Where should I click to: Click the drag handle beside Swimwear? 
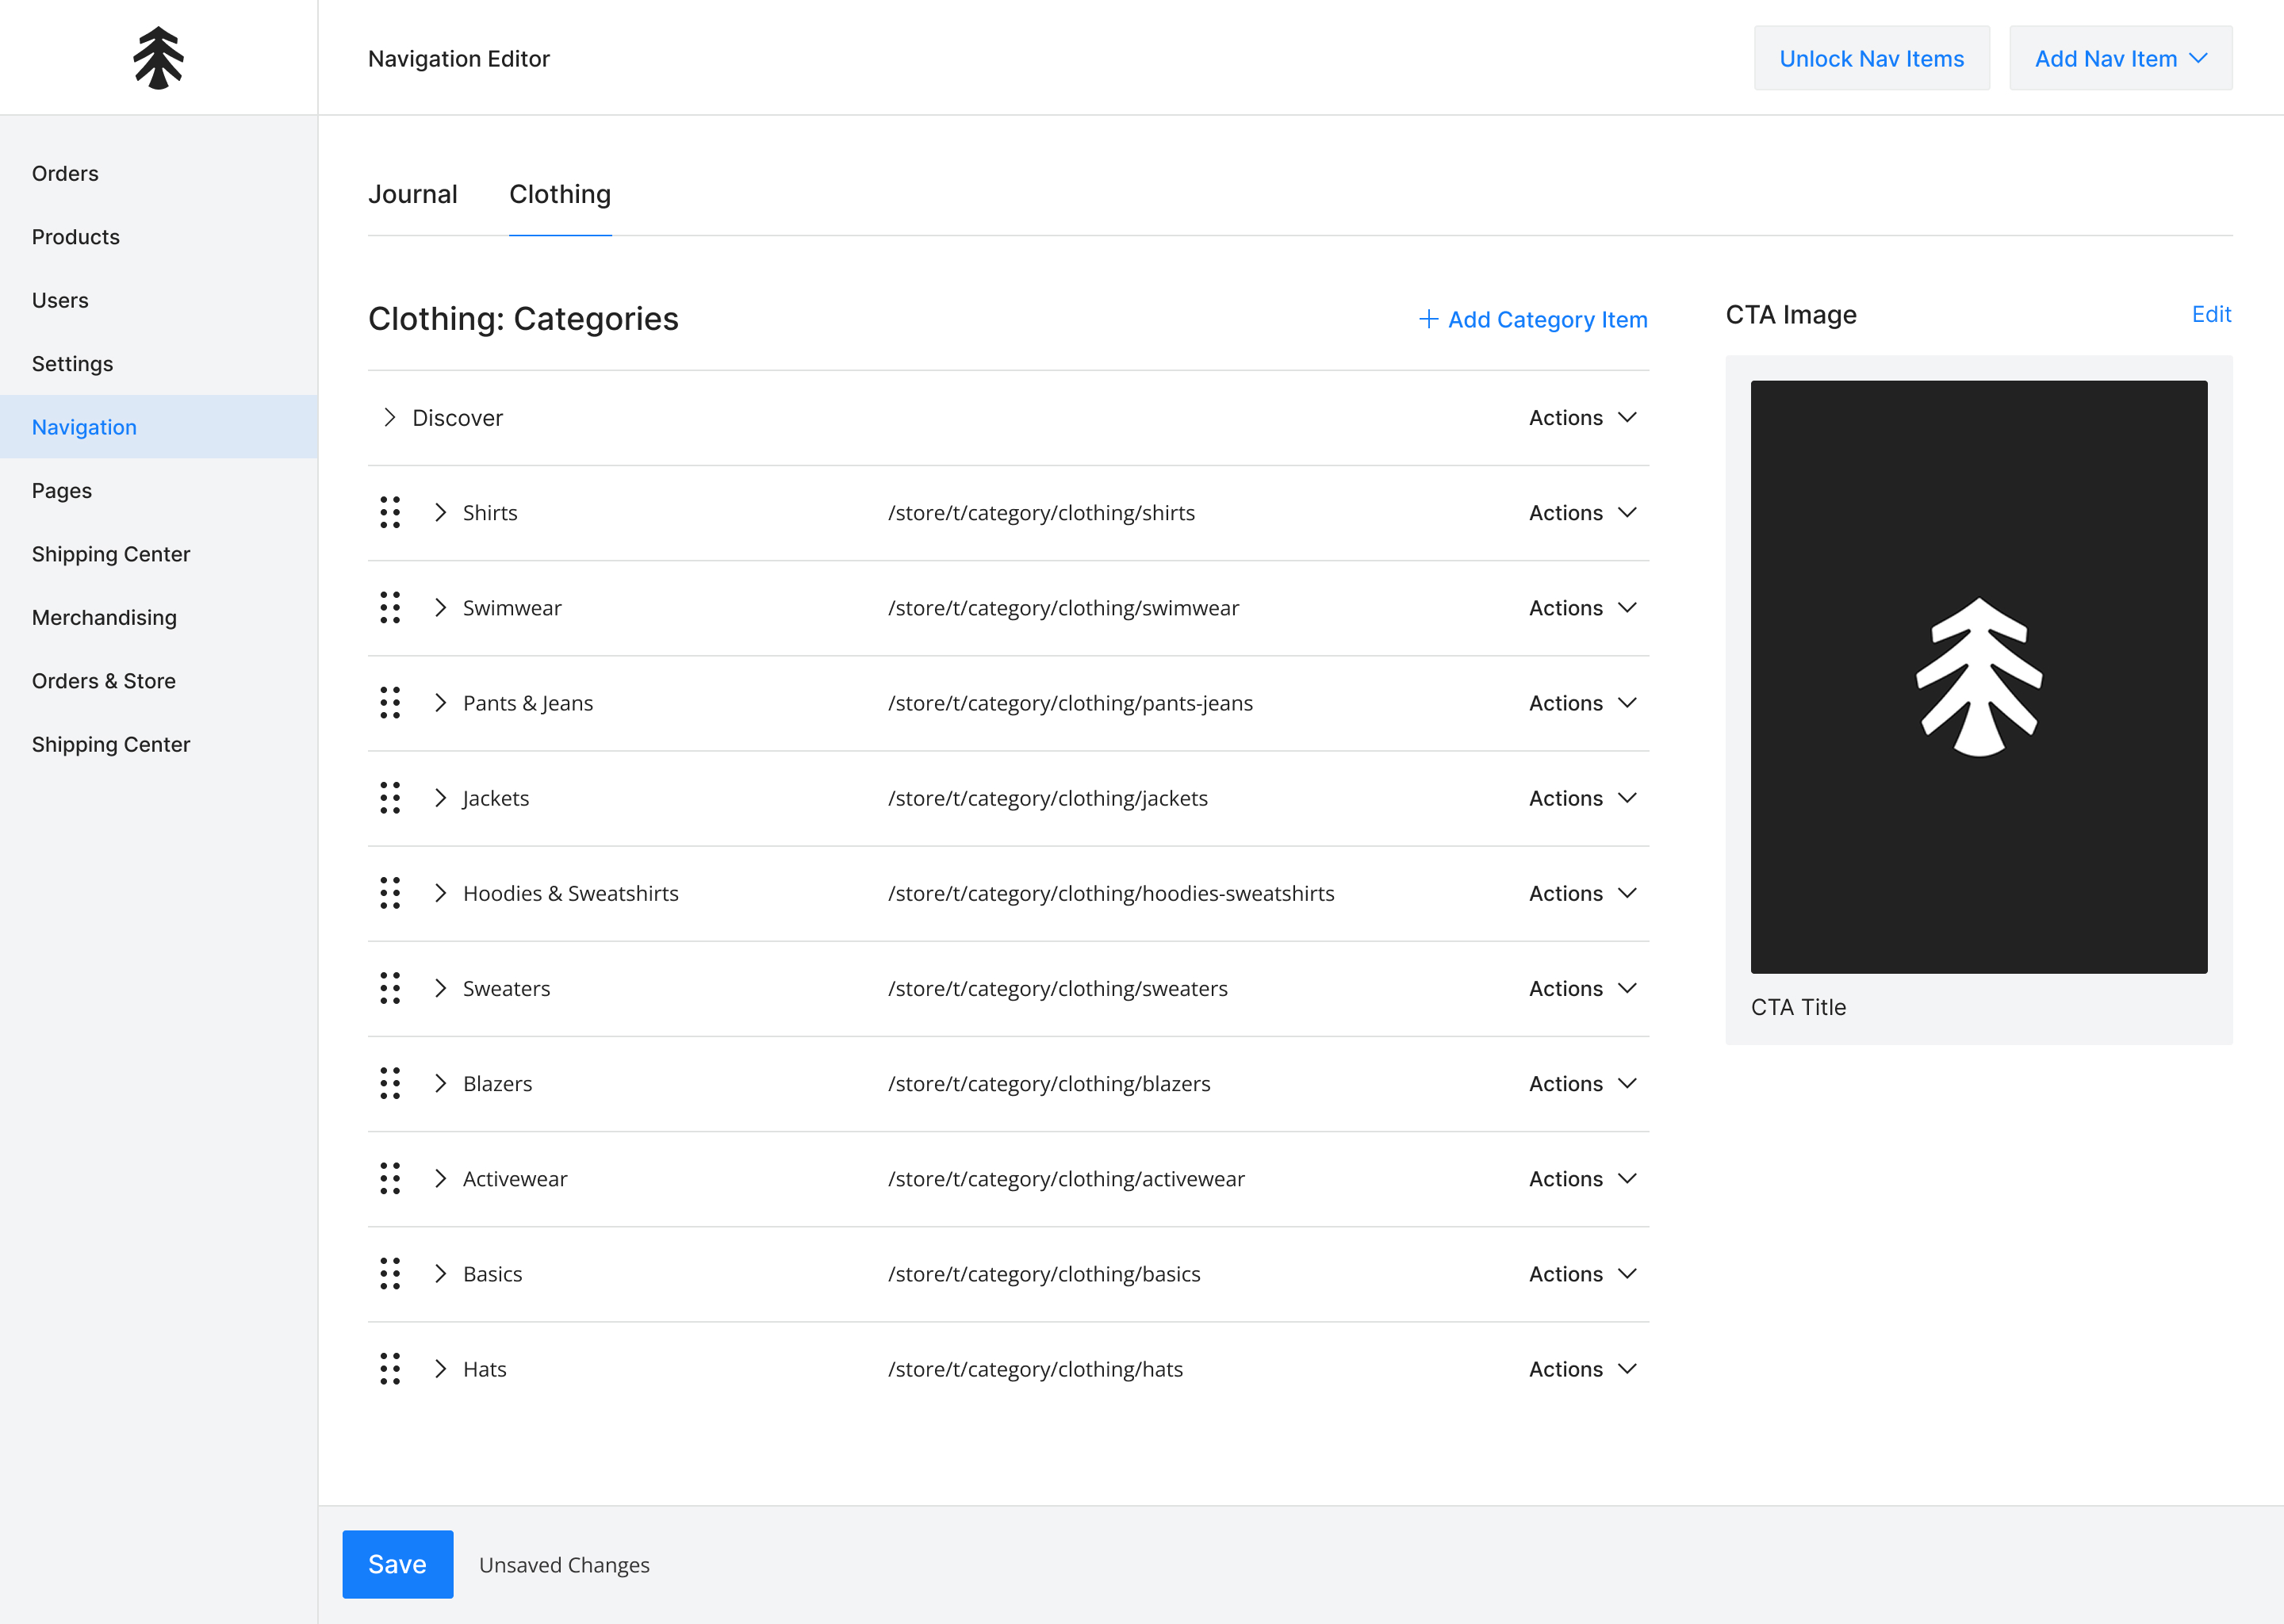pos(390,607)
